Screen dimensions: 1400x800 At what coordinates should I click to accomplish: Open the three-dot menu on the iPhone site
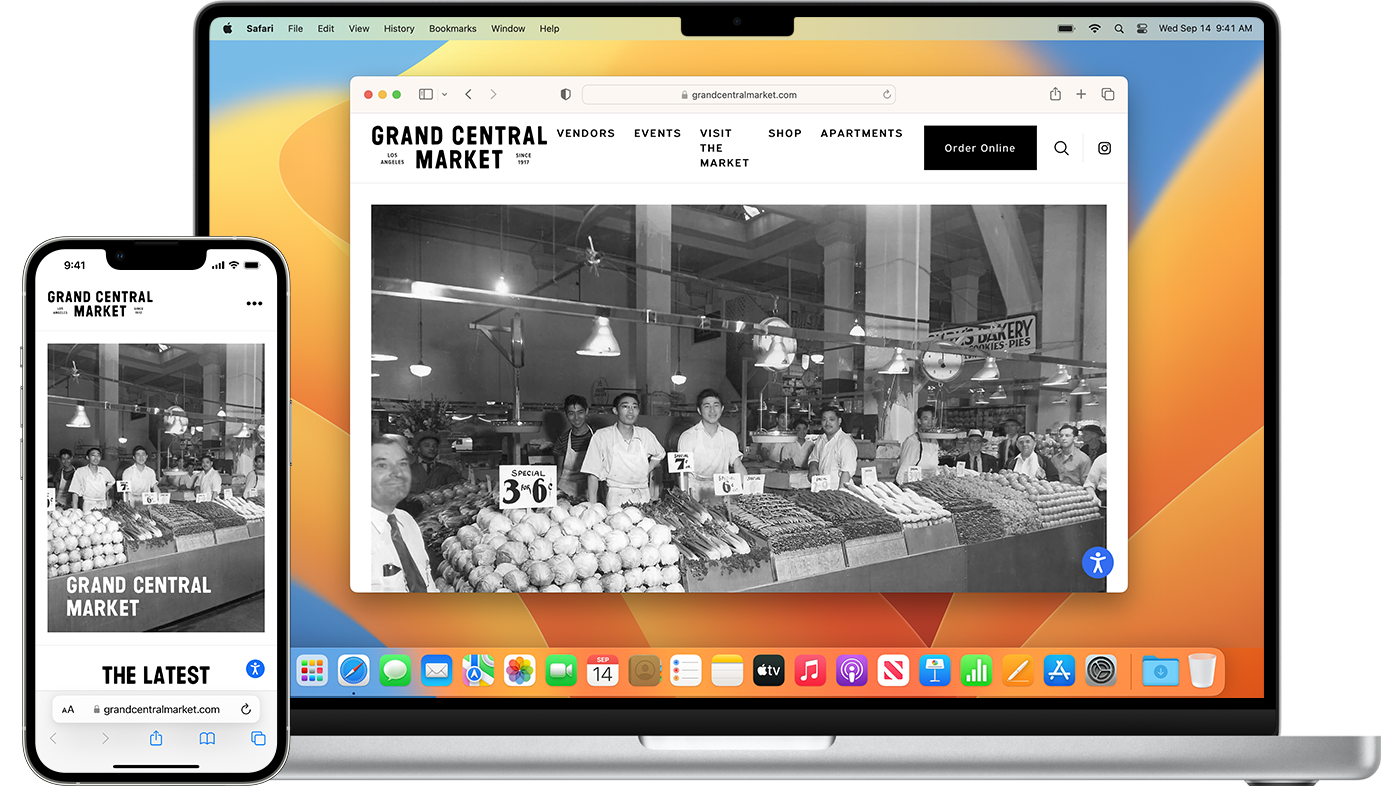tap(254, 304)
